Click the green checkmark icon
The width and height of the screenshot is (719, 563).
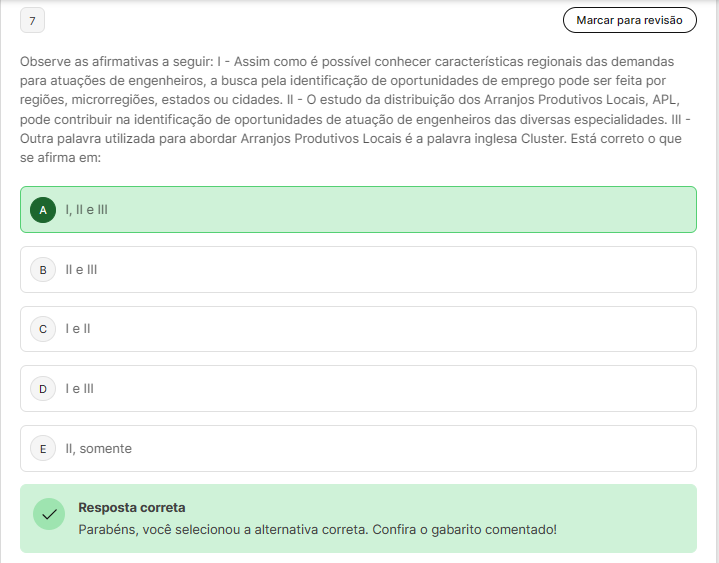(48, 515)
